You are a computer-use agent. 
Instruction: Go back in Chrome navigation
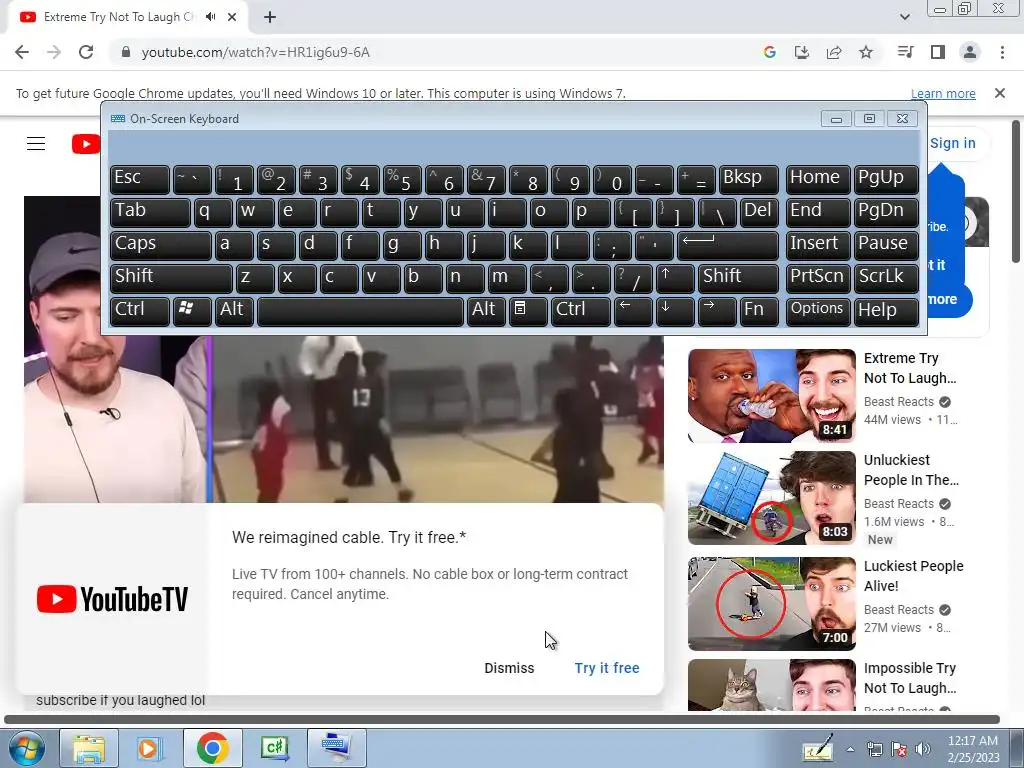[22, 52]
